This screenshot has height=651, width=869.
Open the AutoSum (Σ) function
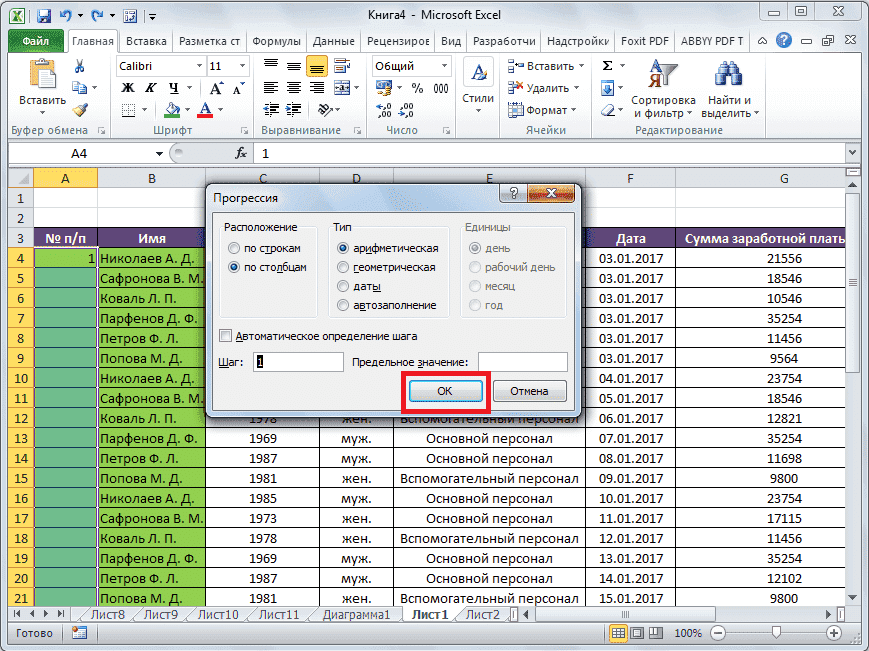609,63
